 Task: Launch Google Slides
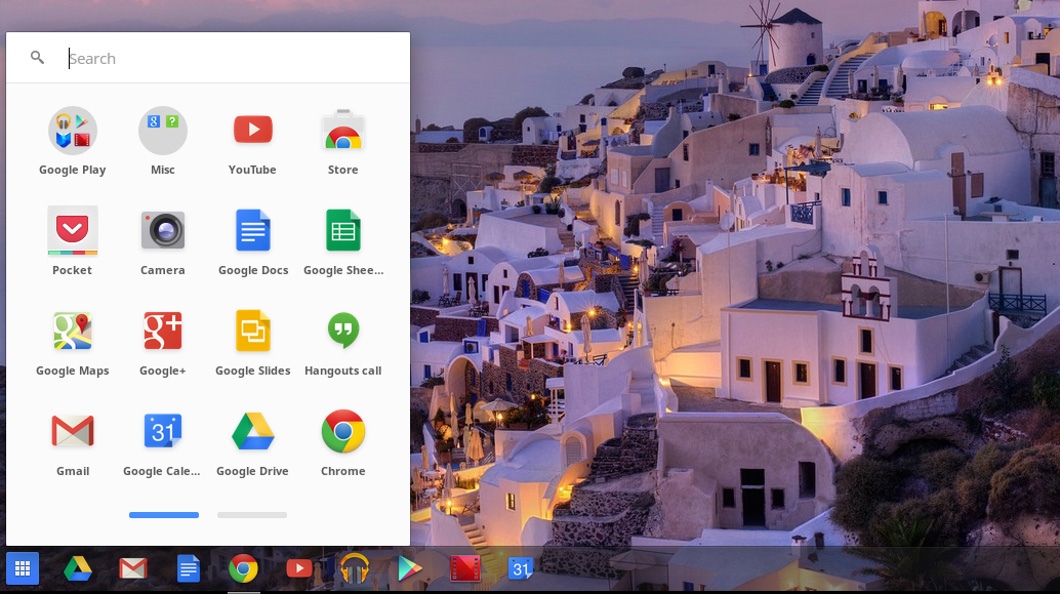click(252, 330)
